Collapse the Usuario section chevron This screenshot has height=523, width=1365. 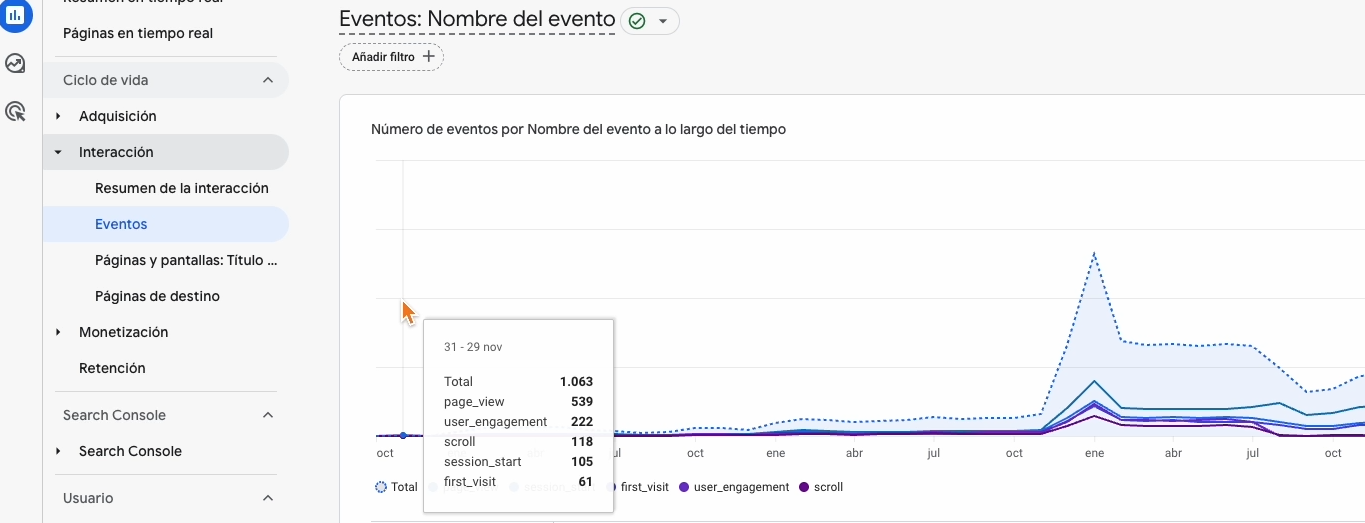[x=267, y=498]
